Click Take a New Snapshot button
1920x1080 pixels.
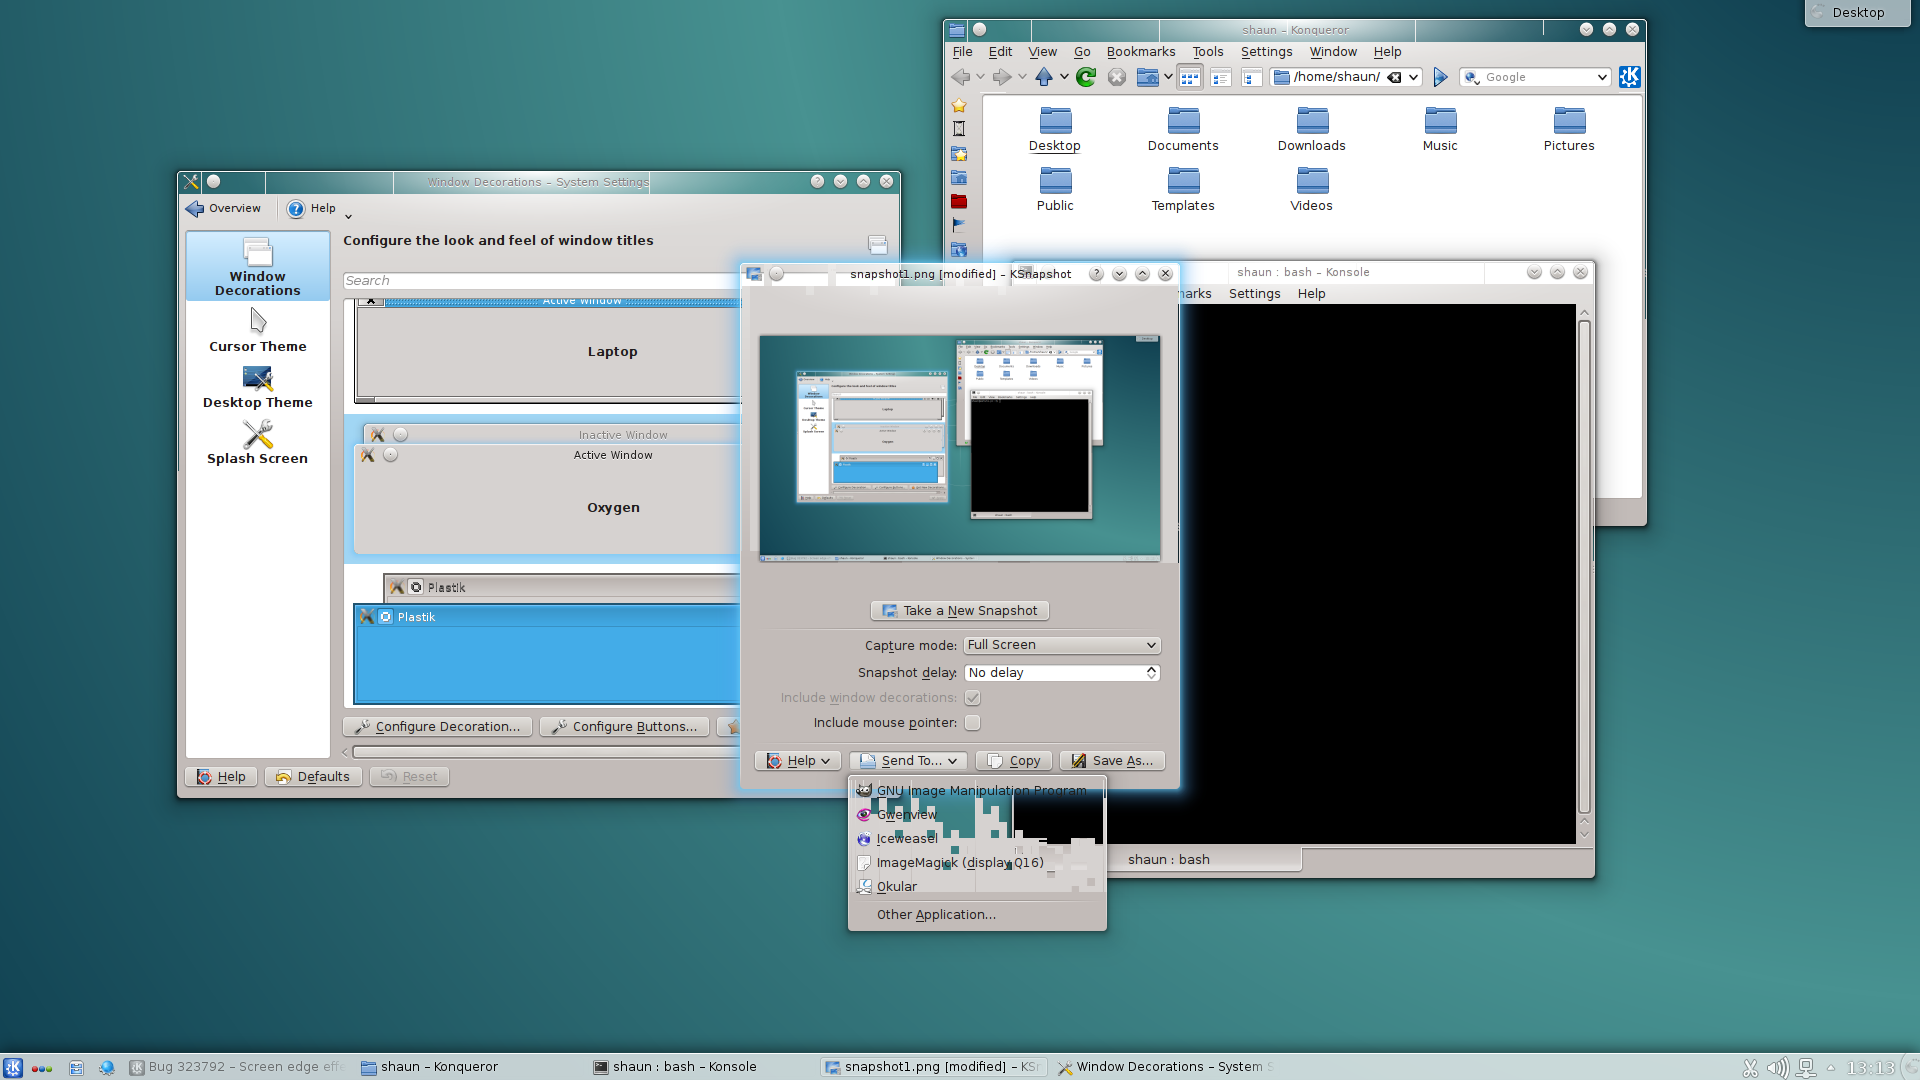(960, 611)
